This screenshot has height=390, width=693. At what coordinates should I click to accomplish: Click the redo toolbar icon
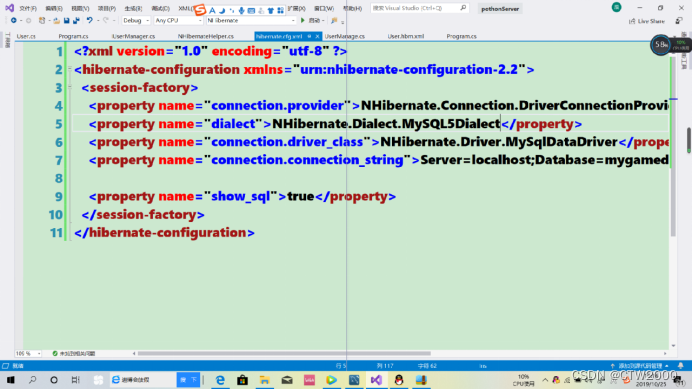coord(106,20)
